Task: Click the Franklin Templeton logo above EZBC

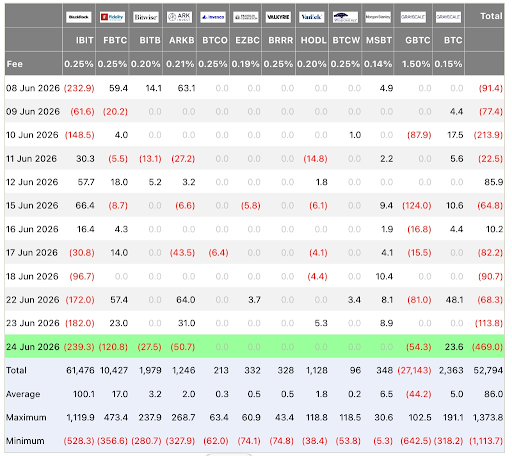Action: tap(246, 17)
